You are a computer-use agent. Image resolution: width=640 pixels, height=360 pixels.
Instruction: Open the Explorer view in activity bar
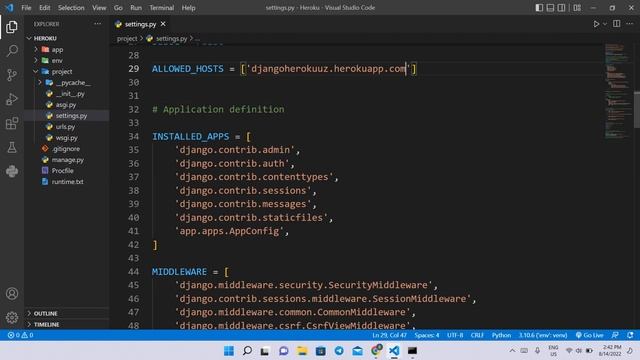12,27
